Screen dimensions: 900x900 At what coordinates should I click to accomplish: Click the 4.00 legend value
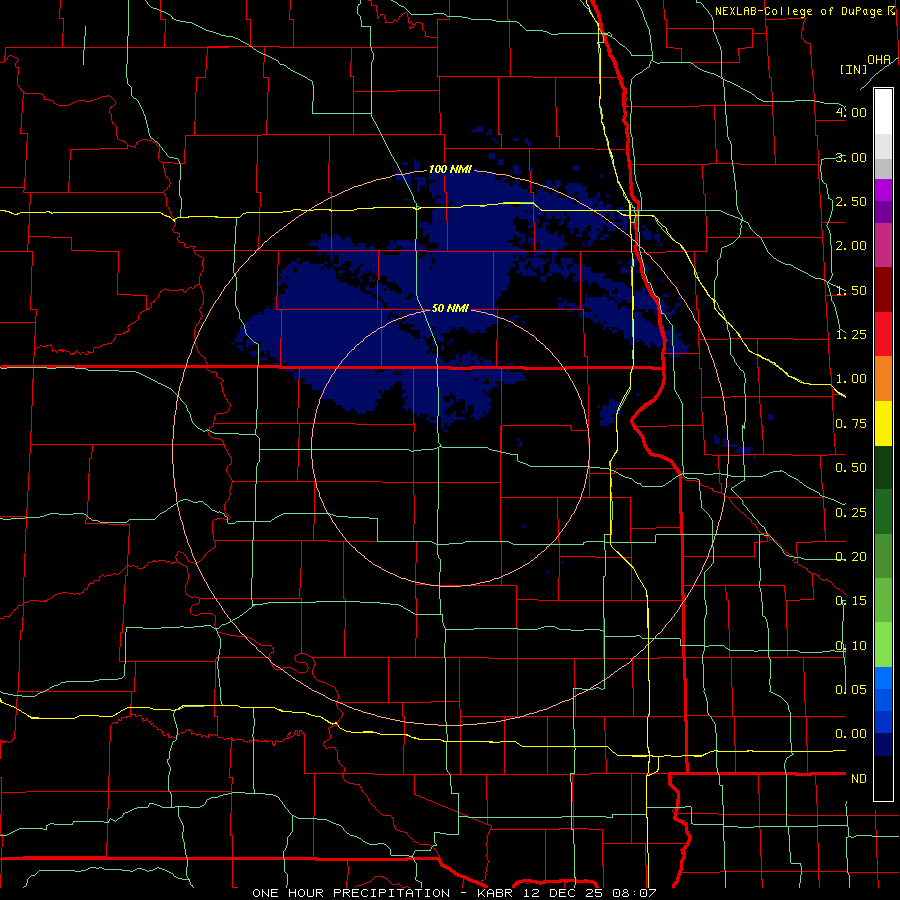[x=851, y=112]
